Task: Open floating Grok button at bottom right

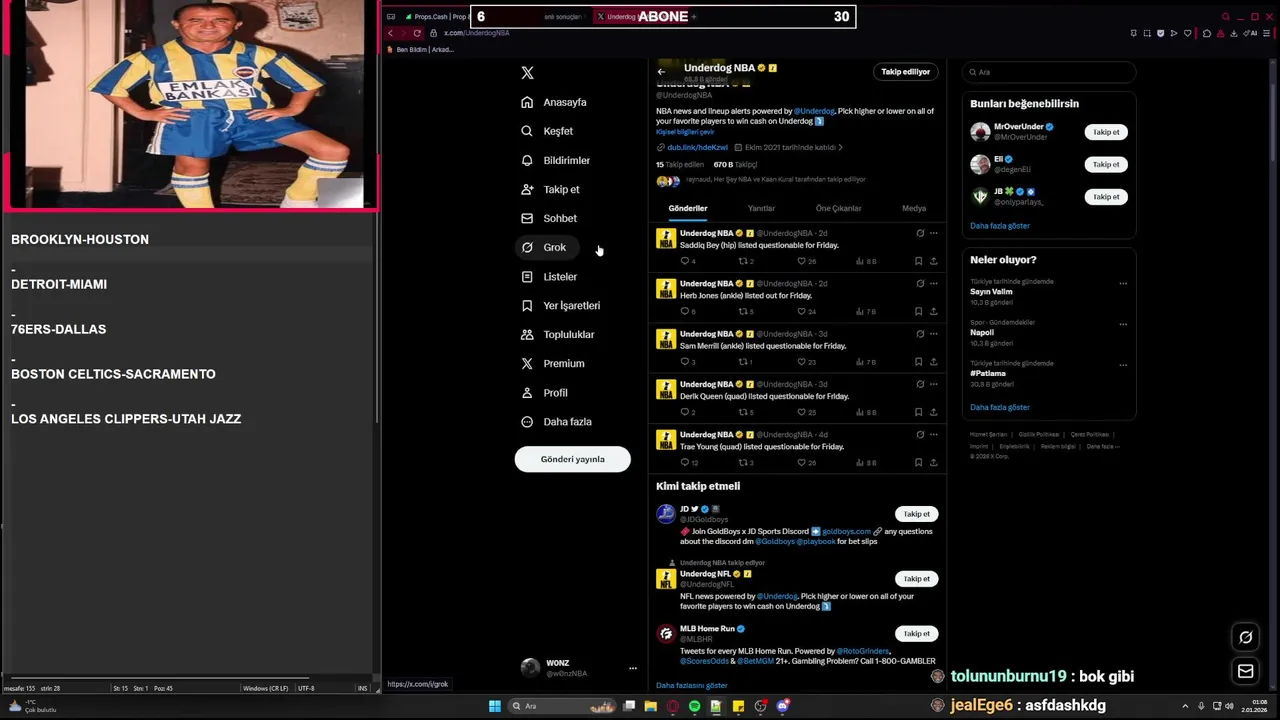Action: coord(1246,637)
